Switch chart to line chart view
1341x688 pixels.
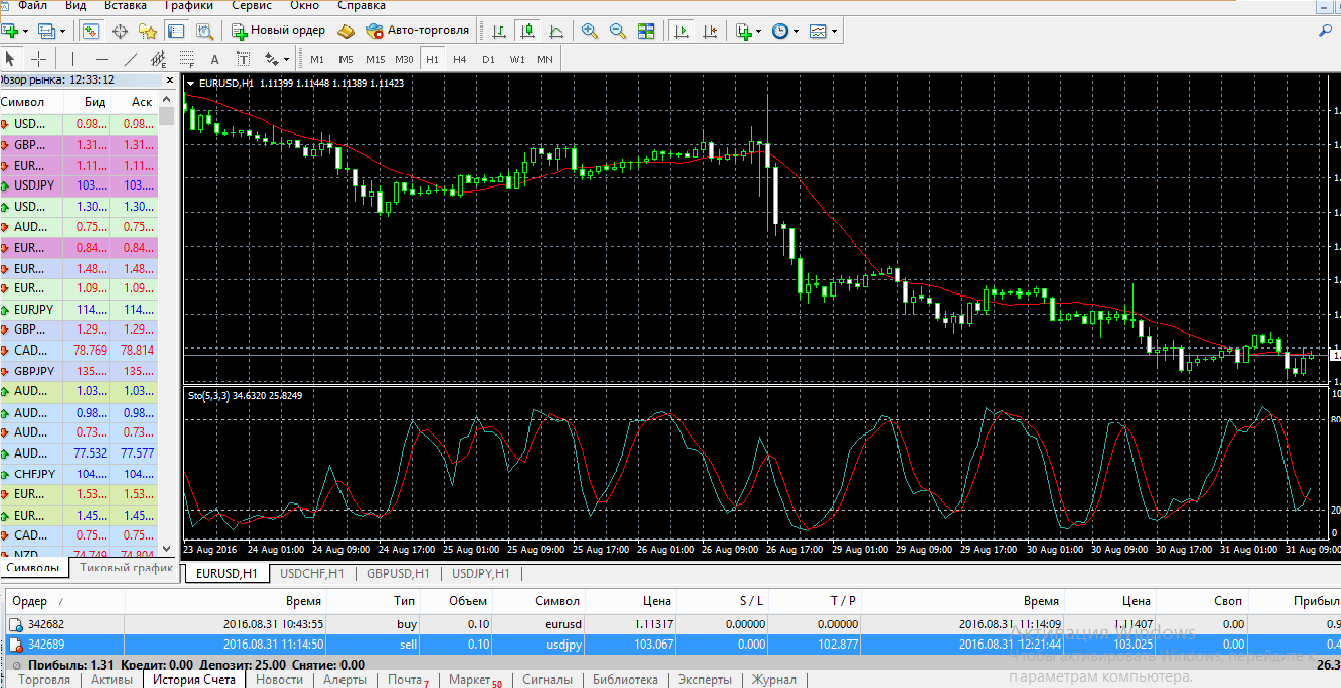(x=555, y=31)
